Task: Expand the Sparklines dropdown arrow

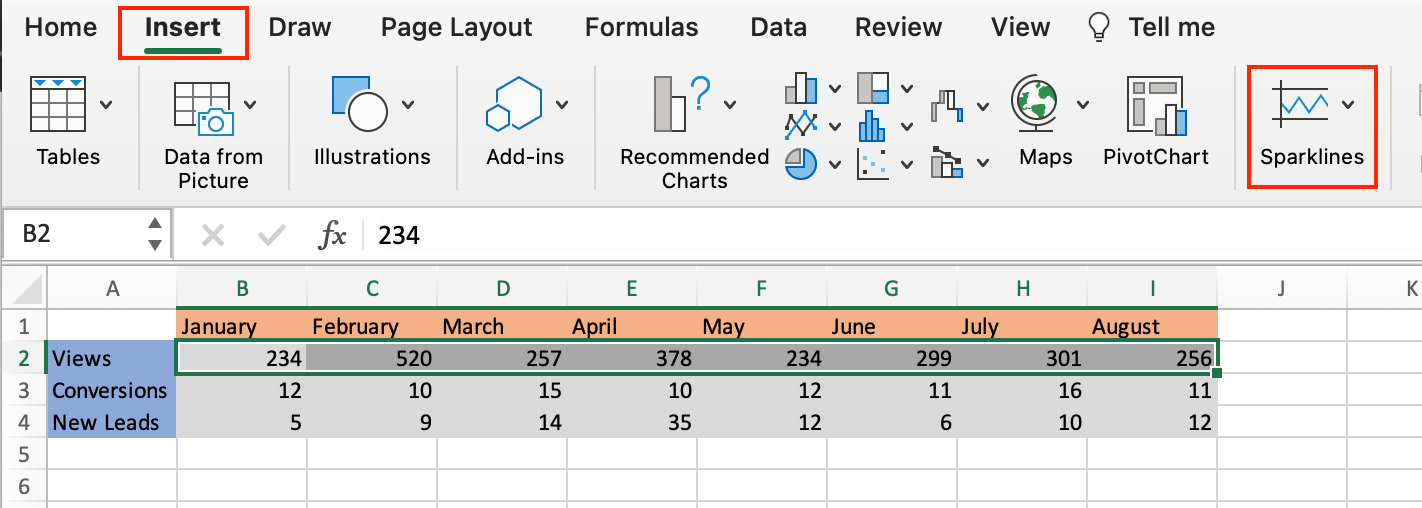Action: click(x=1349, y=104)
